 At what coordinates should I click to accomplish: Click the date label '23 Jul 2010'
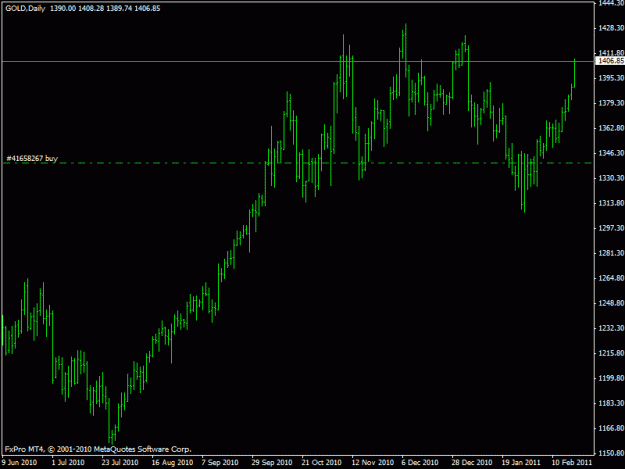point(120,463)
